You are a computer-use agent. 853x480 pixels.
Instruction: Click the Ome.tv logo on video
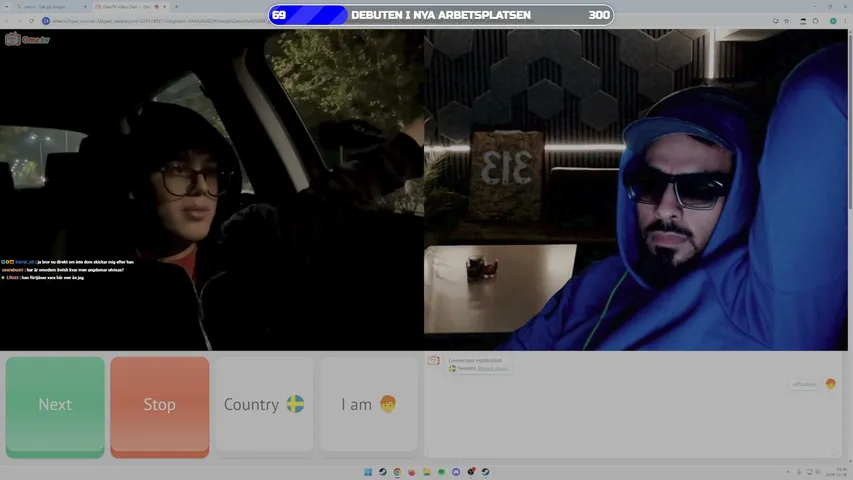click(x=27, y=39)
